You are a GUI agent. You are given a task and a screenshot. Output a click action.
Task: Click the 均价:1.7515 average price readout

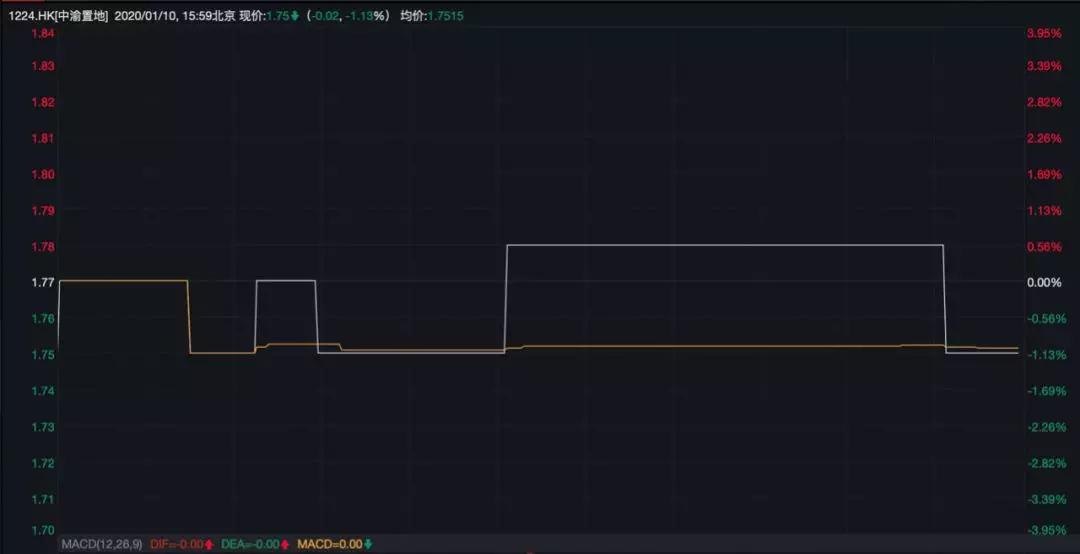pos(431,16)
